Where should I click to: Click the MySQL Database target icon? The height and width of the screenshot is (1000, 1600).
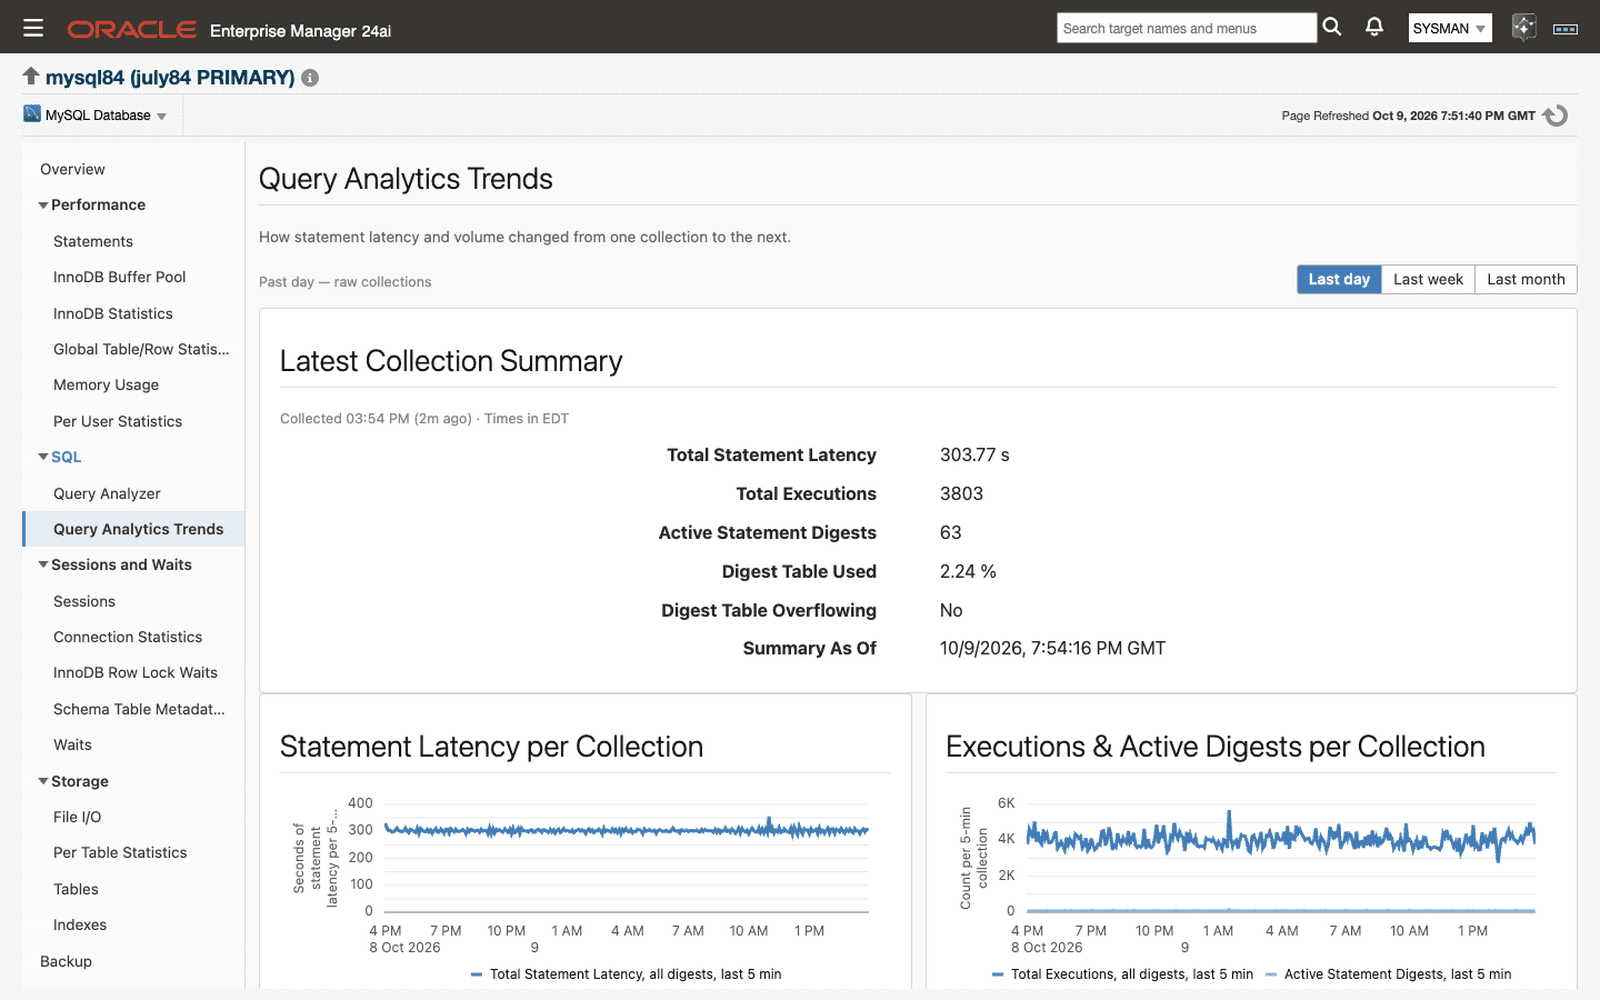[x=32, y=114]
